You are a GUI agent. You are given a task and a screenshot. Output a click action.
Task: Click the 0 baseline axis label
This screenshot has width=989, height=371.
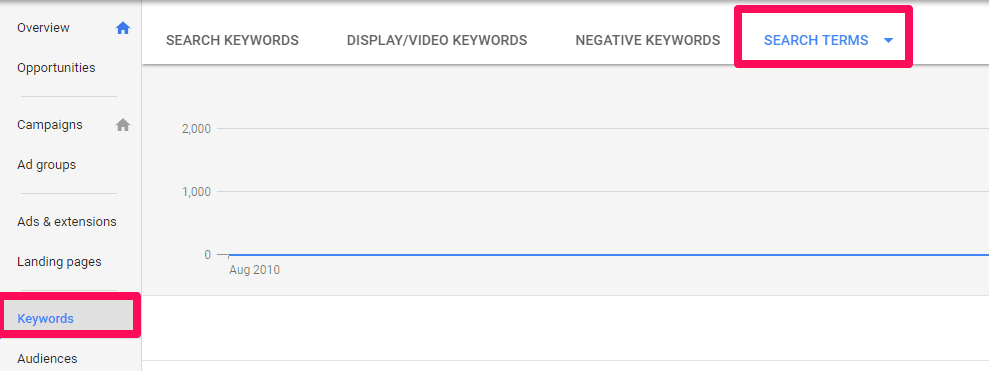point(208,255)
